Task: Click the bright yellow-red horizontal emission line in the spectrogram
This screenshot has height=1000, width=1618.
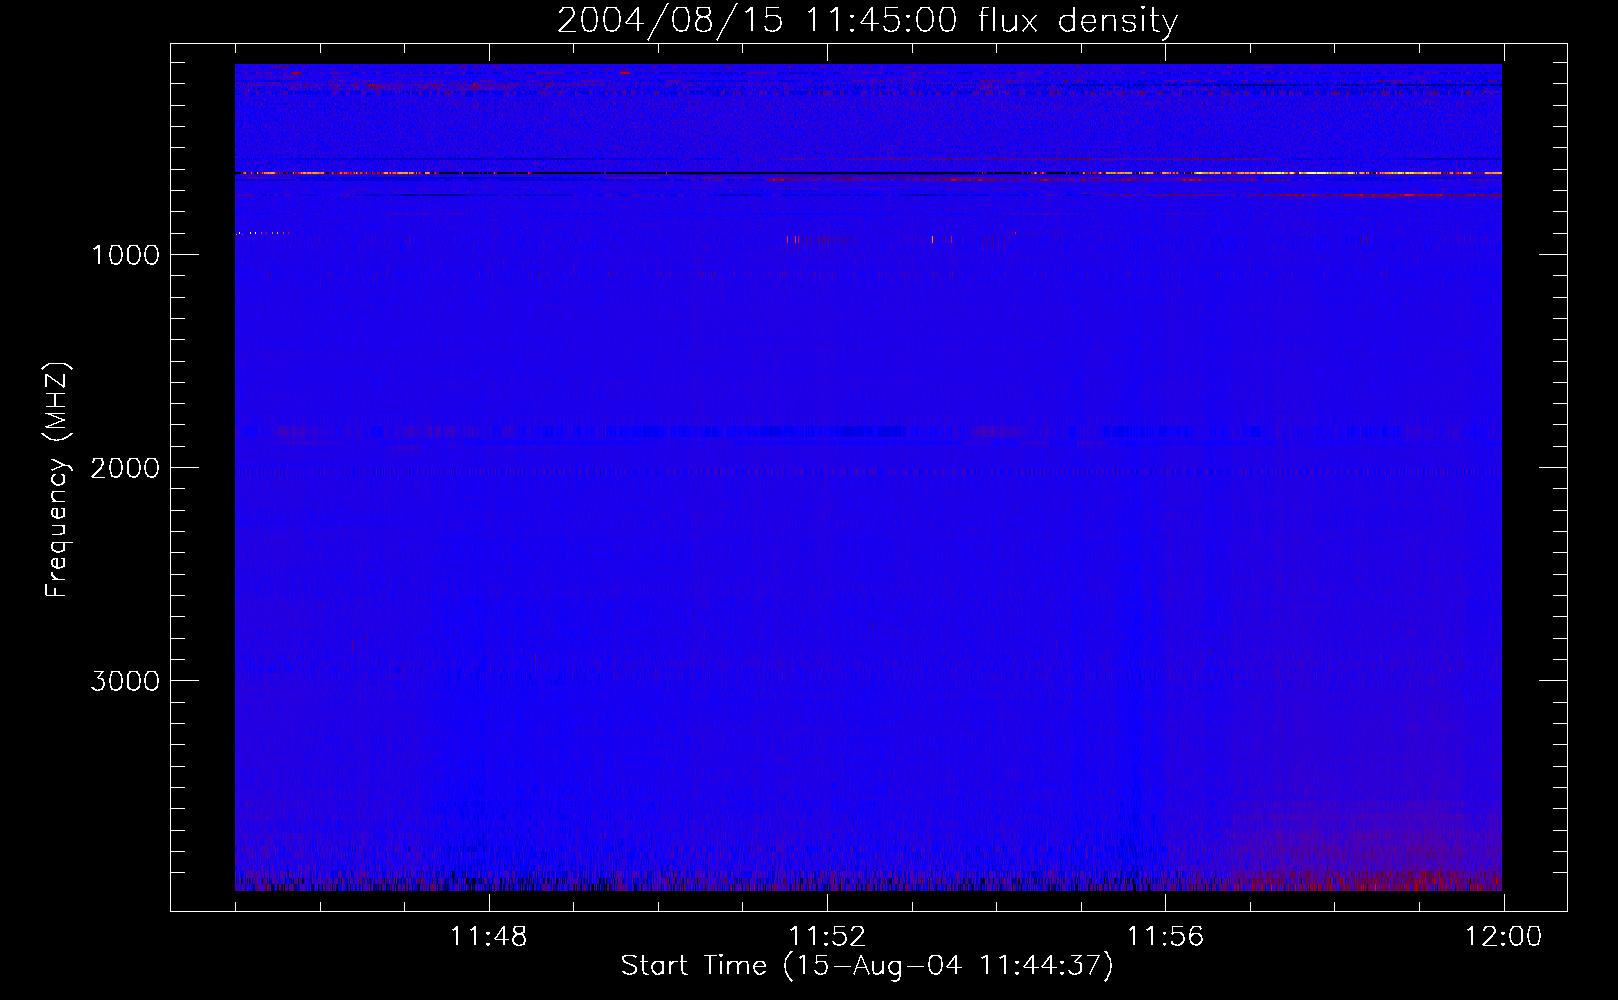Action: coord(868,173)
